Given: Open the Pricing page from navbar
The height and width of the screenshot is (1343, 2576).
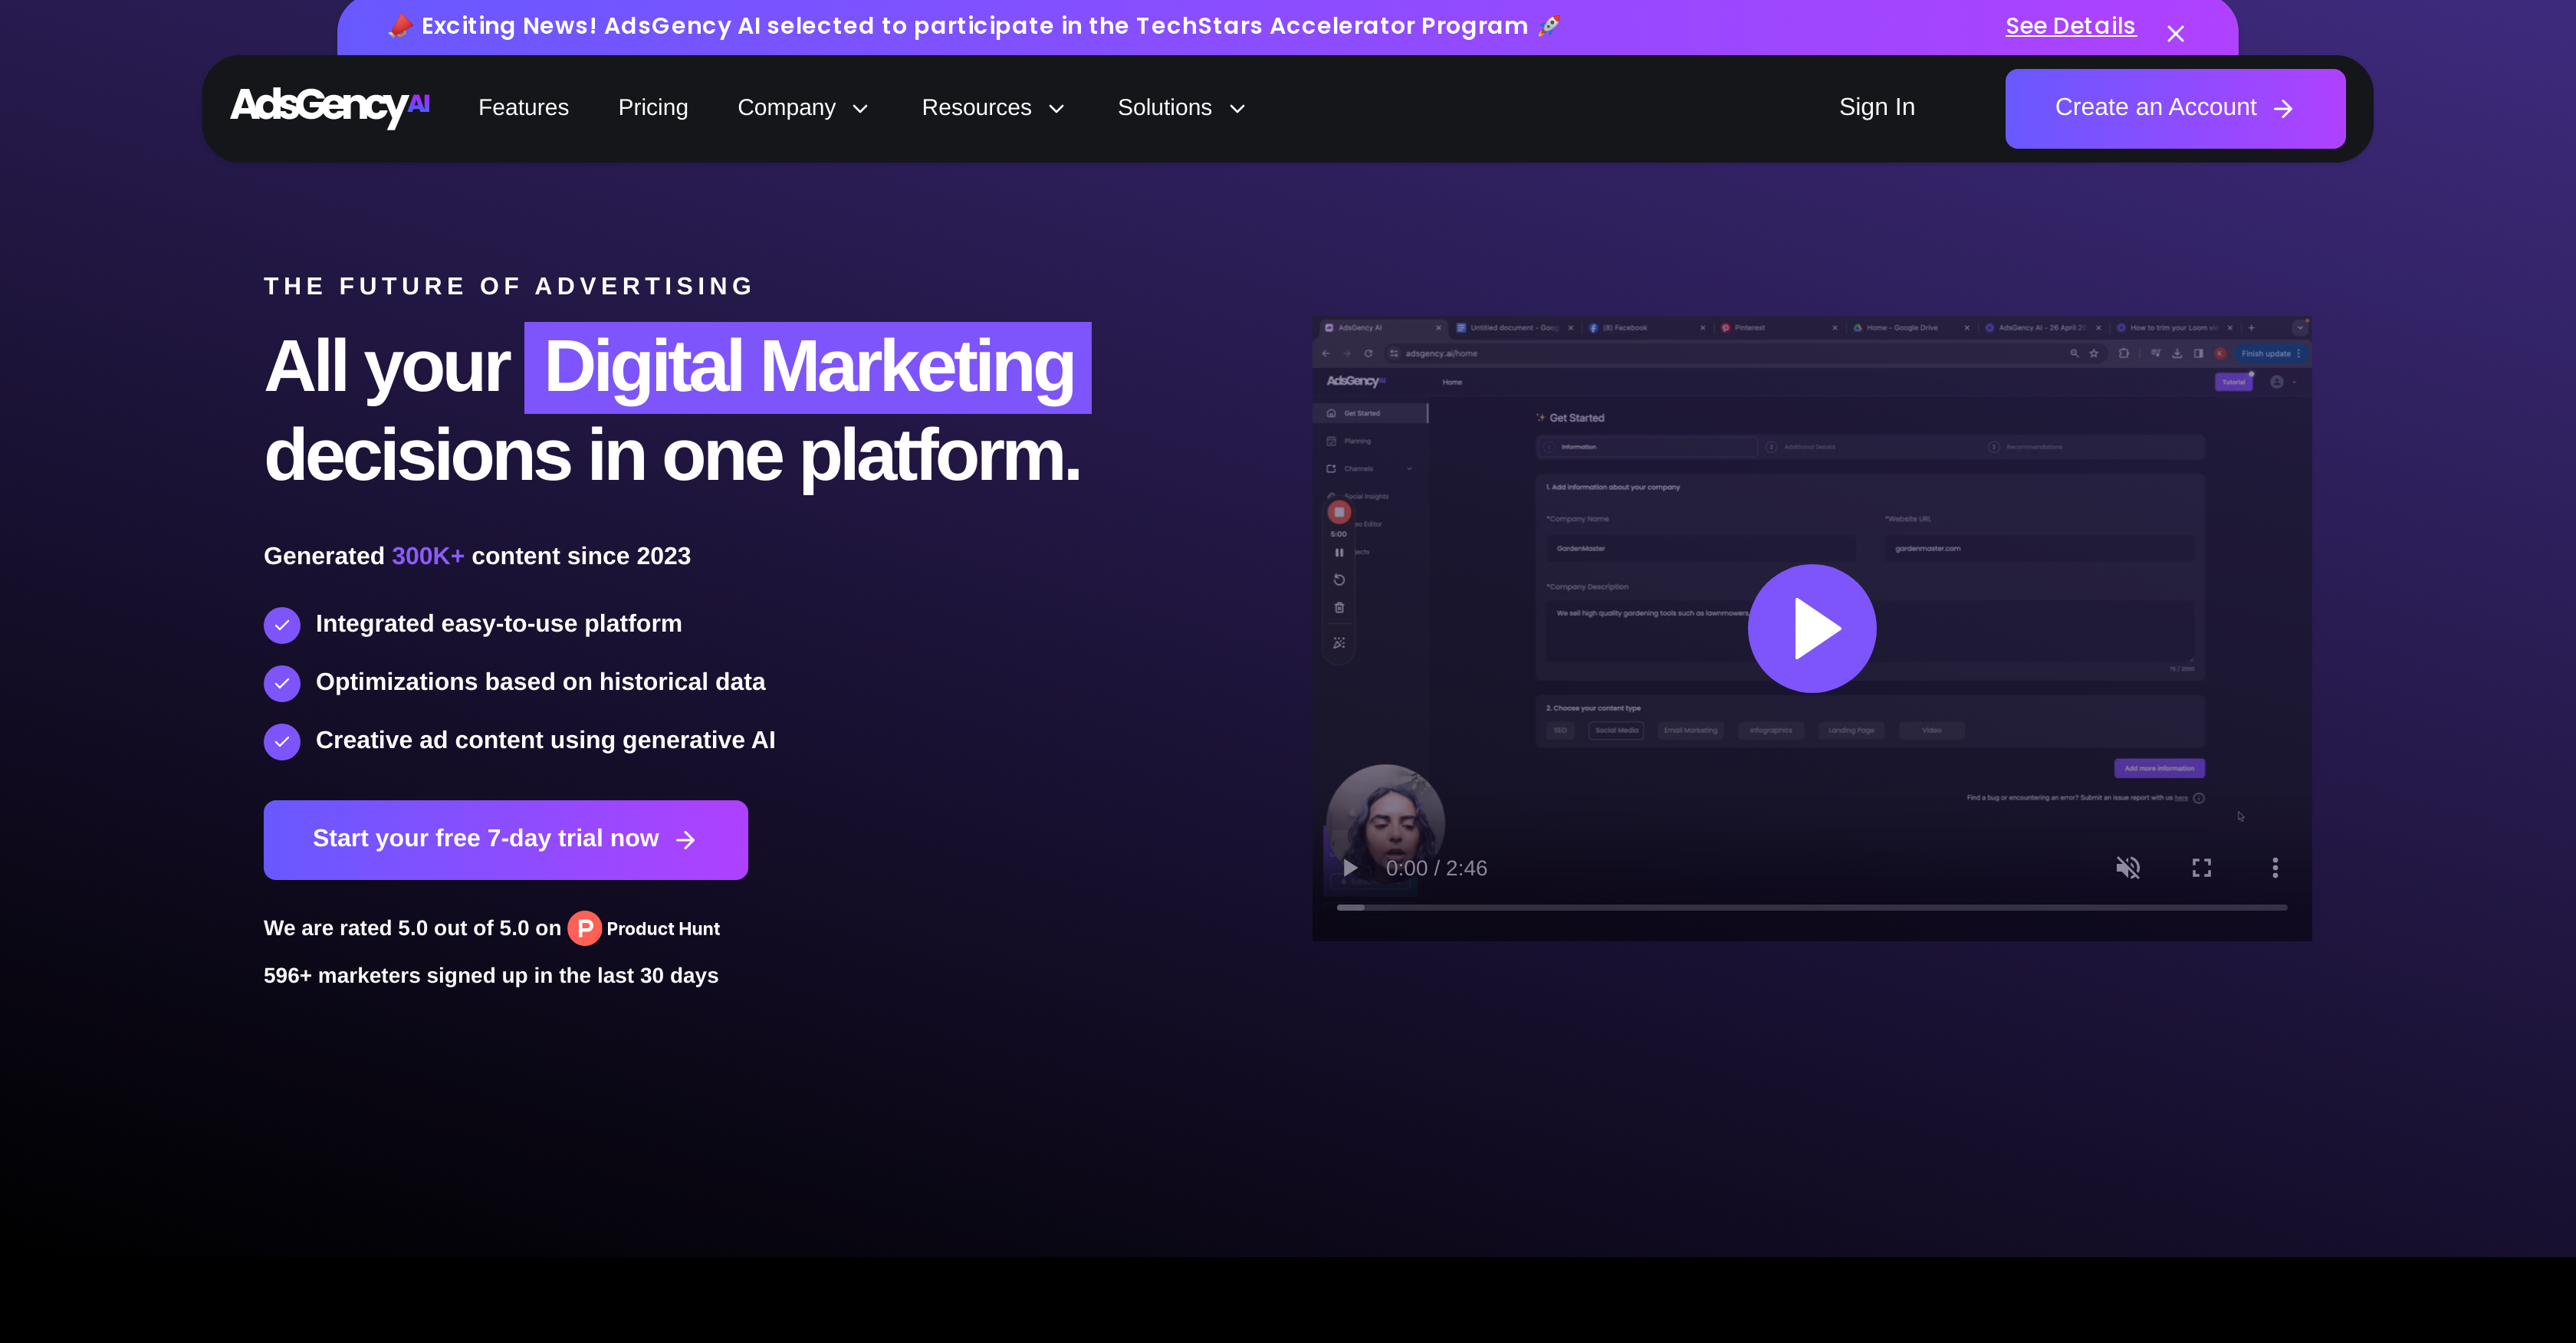Looking at the screenshot, I should click(653, 107).
